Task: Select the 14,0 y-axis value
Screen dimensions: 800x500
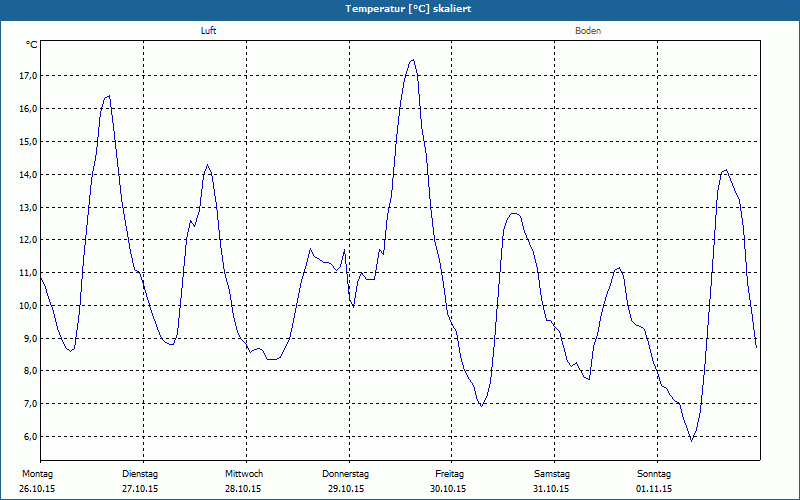Action: [x=28, y=174]
